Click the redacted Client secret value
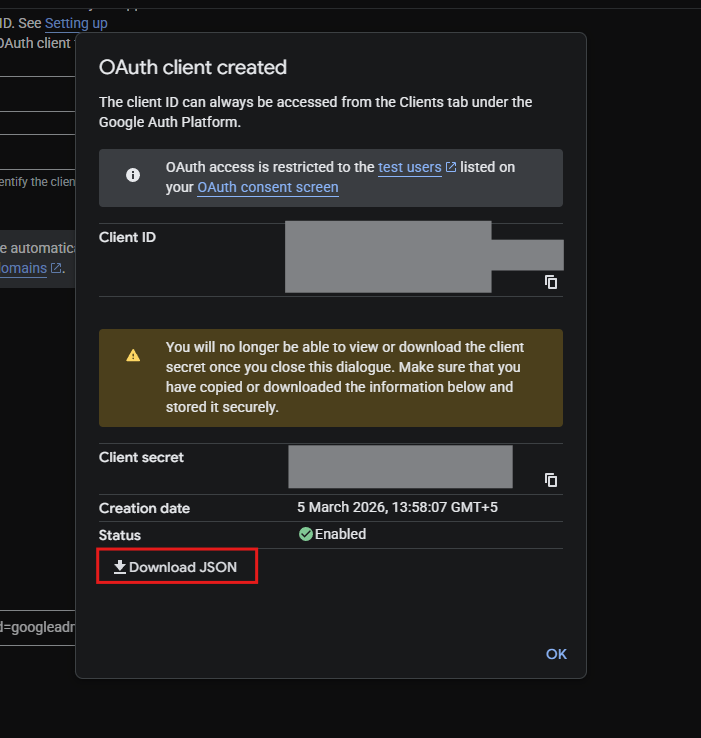The height and width of the screenshot is (738, 701). (x=400, y=466)
